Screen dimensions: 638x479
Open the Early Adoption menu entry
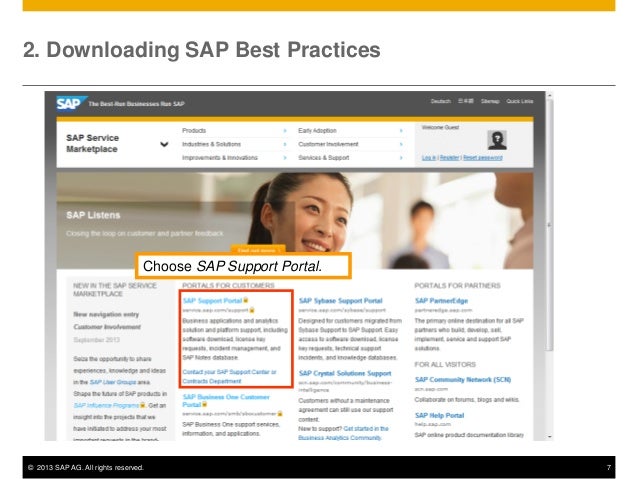point(317,131)
